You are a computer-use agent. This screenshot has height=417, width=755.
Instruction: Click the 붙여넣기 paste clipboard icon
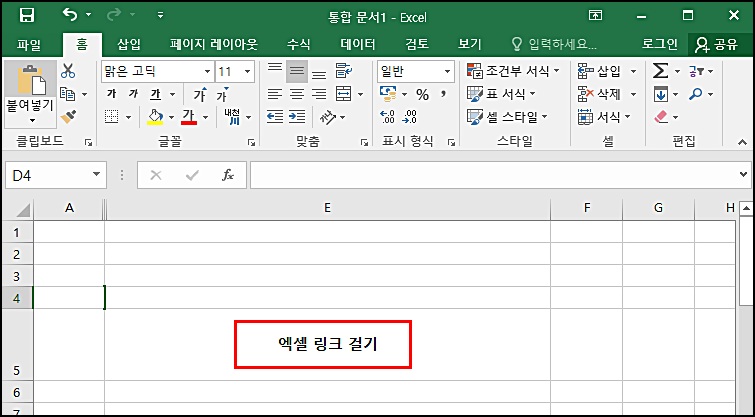(31, 79)
